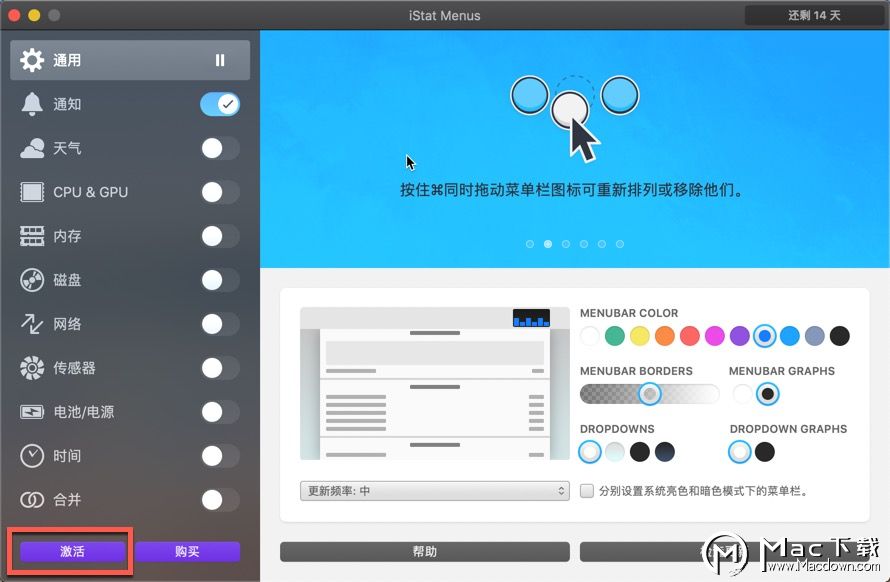
Task: Choose yellow menubar color
Action: (x=640, y=336)
